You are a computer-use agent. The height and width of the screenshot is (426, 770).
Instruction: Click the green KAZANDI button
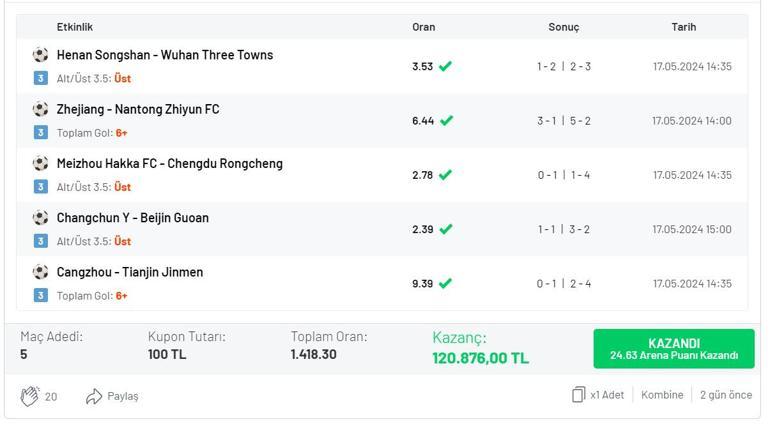pyautogui.click(x=674, y=349)
